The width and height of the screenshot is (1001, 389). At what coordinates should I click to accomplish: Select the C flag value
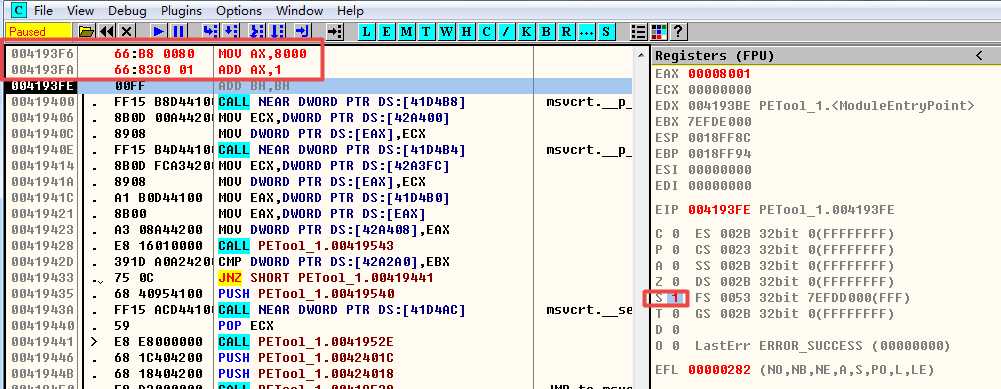[x=675, y=233]
